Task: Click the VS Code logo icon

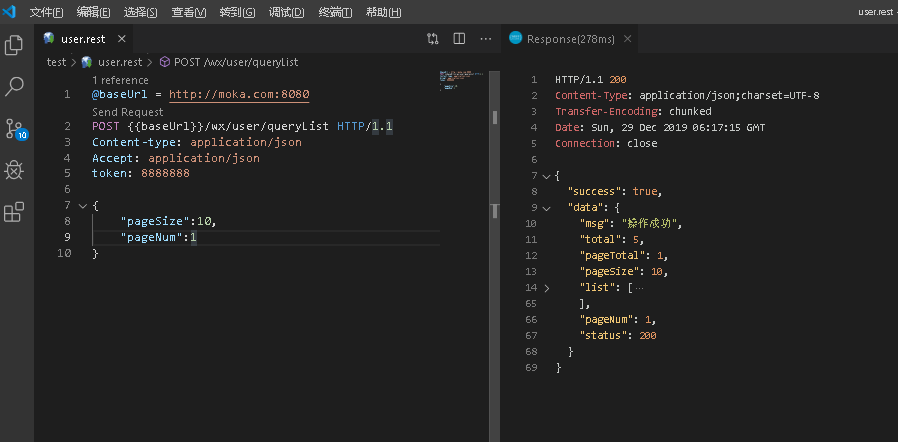Action: pyautogui.click(x=9, y=12)
